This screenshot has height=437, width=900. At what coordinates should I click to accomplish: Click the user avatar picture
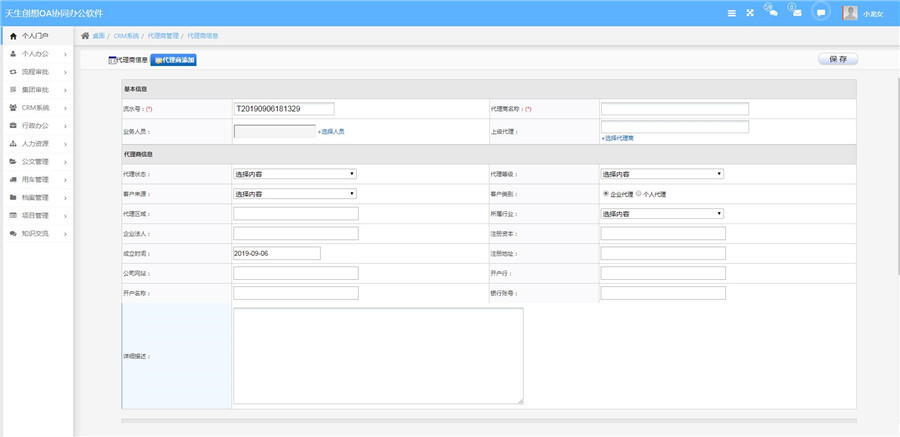coord(850,13)
